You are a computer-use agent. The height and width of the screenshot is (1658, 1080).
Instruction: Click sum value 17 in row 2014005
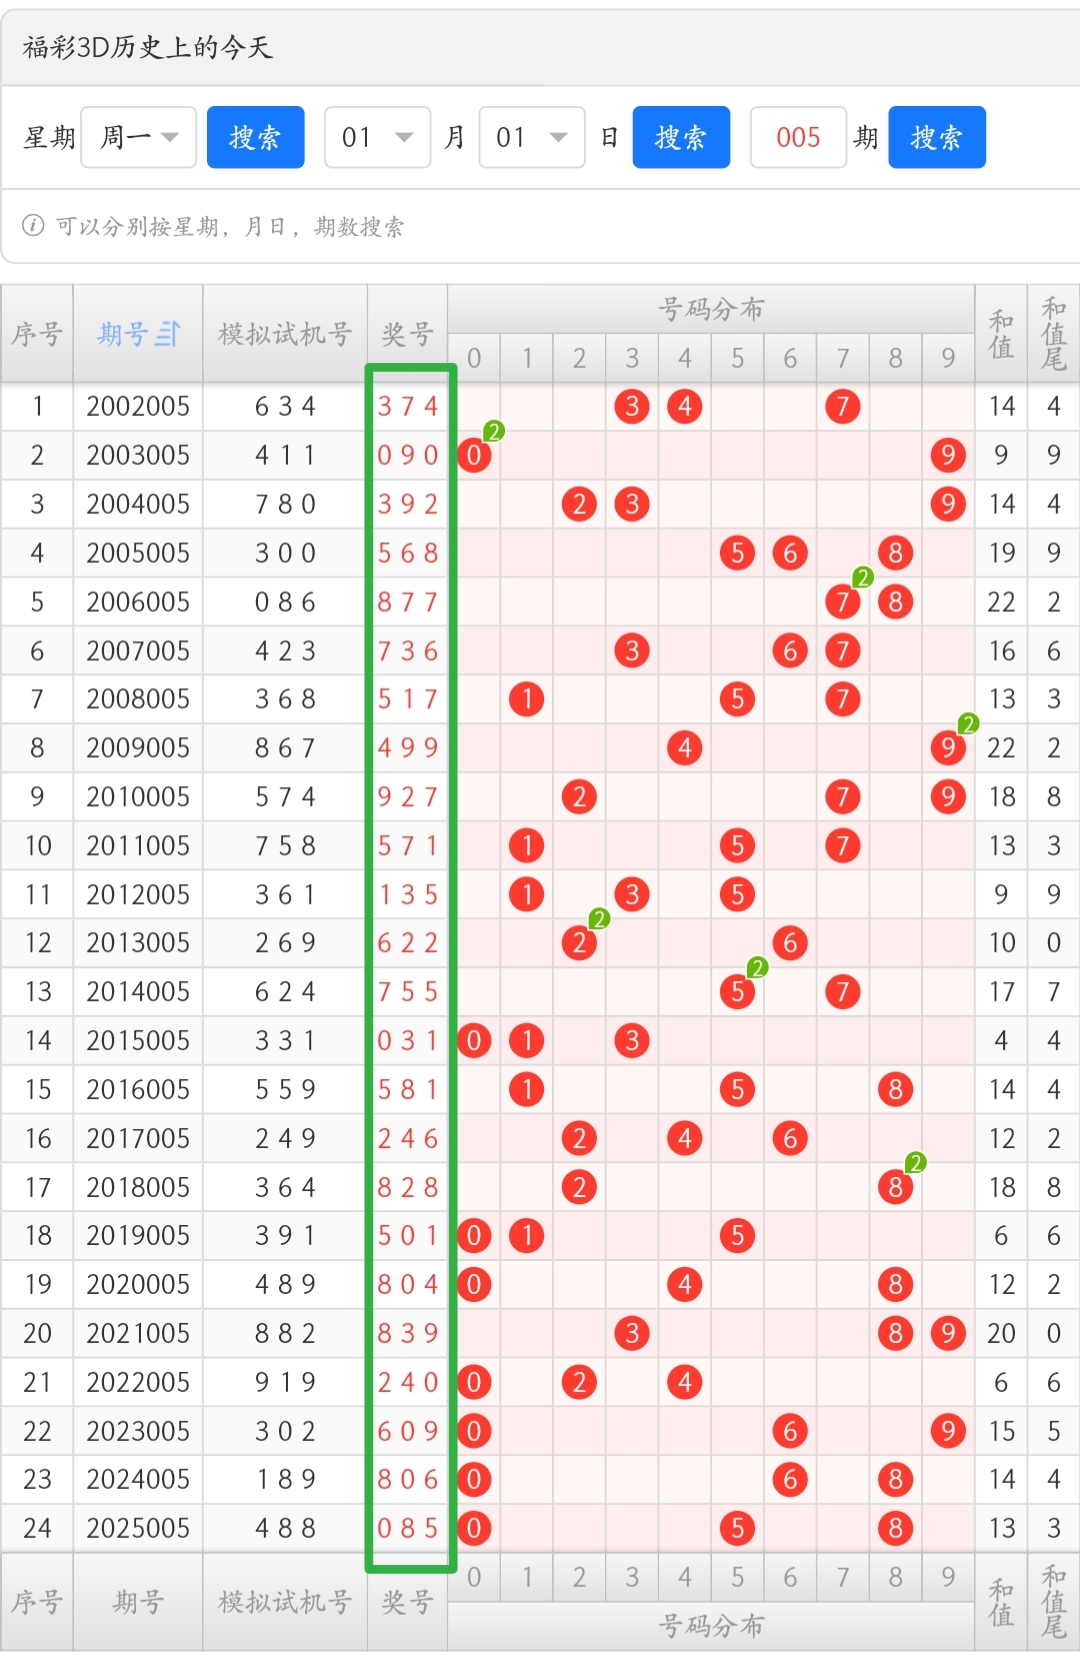click(1002, 992)
